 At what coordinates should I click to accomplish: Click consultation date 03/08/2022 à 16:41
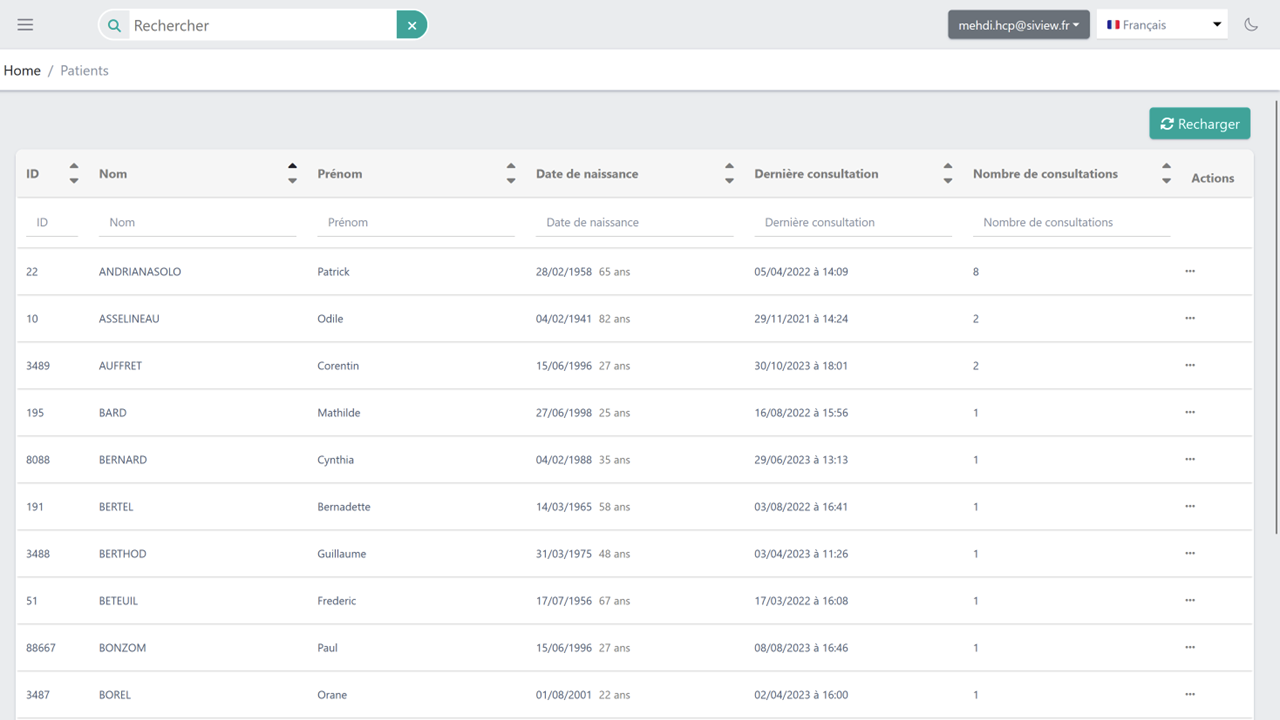(x=801, y=507)
